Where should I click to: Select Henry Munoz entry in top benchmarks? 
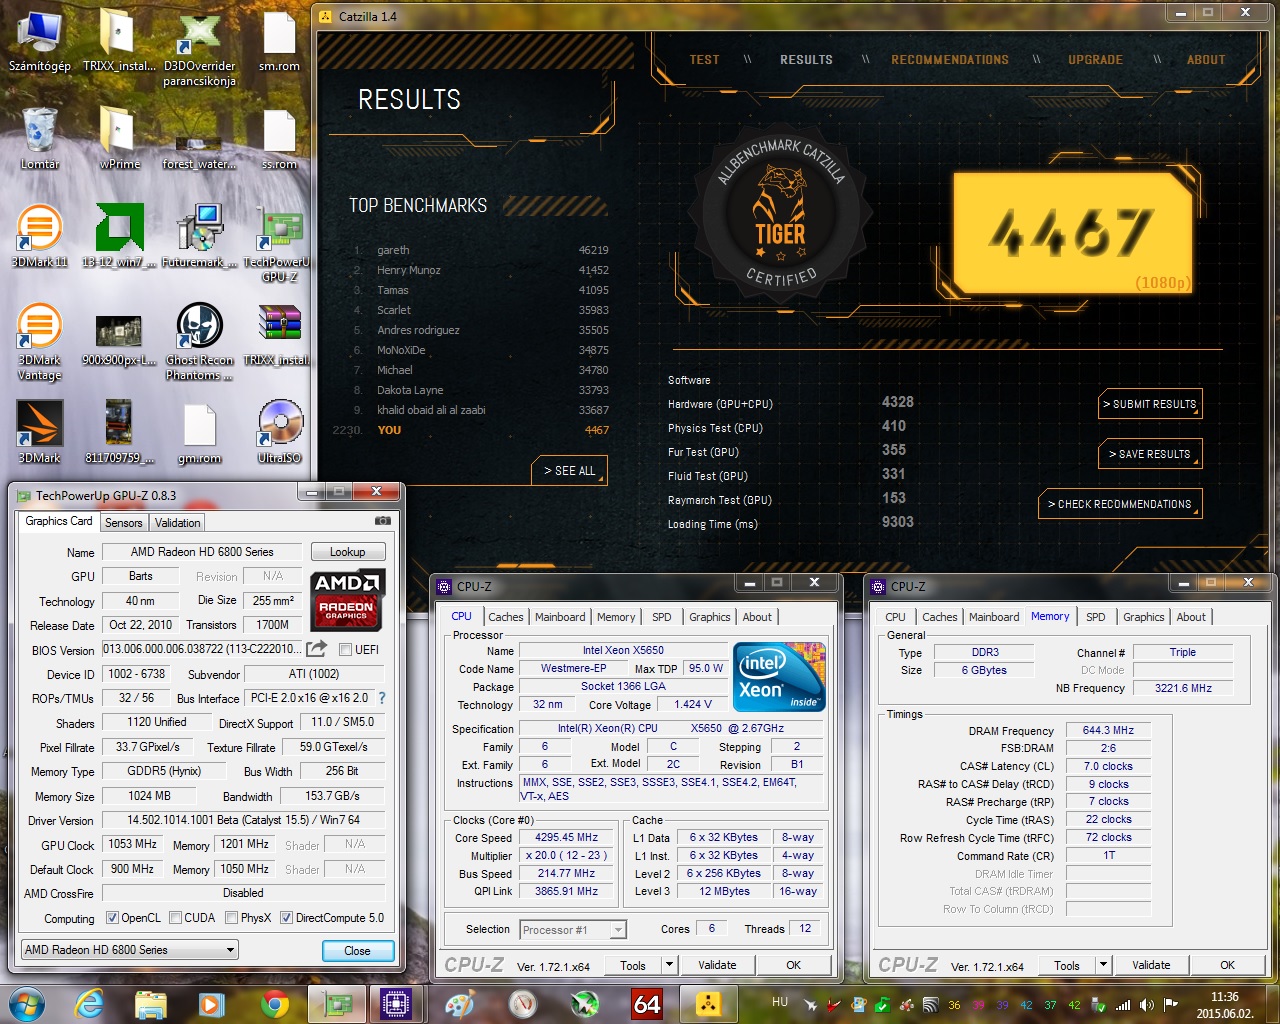click(481, 270)
